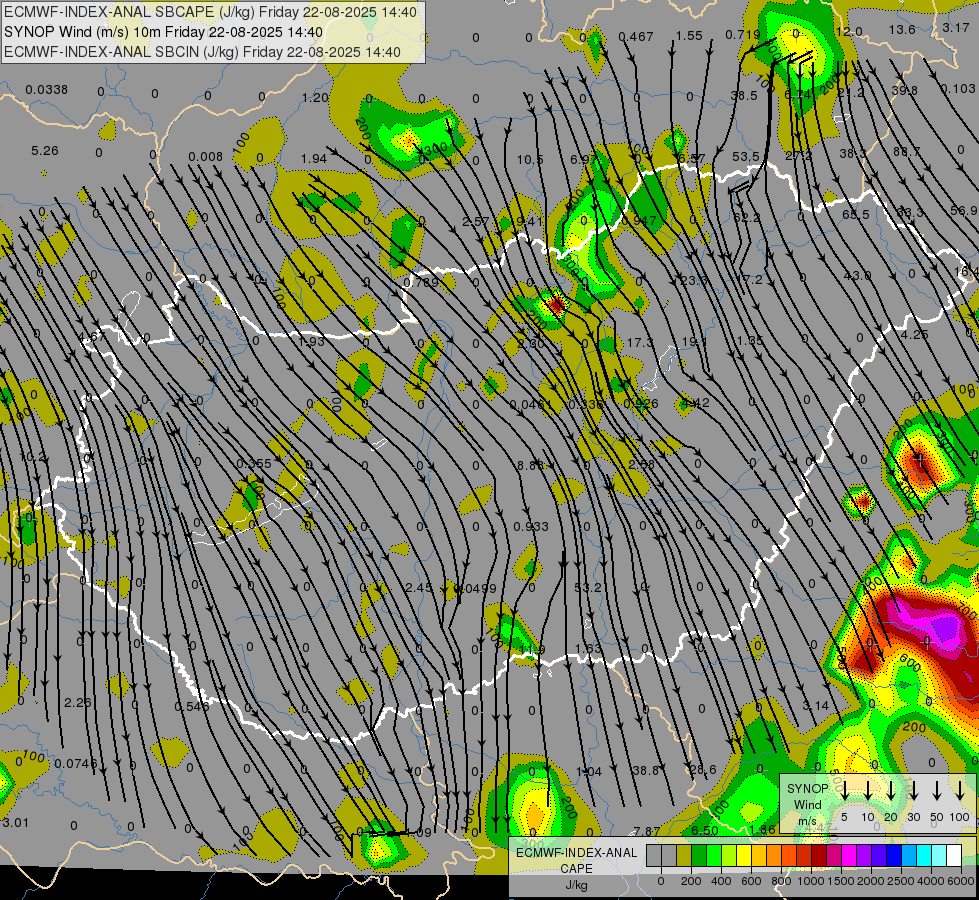
Task: Click the map value 0.355
Action: pos(254,463)
